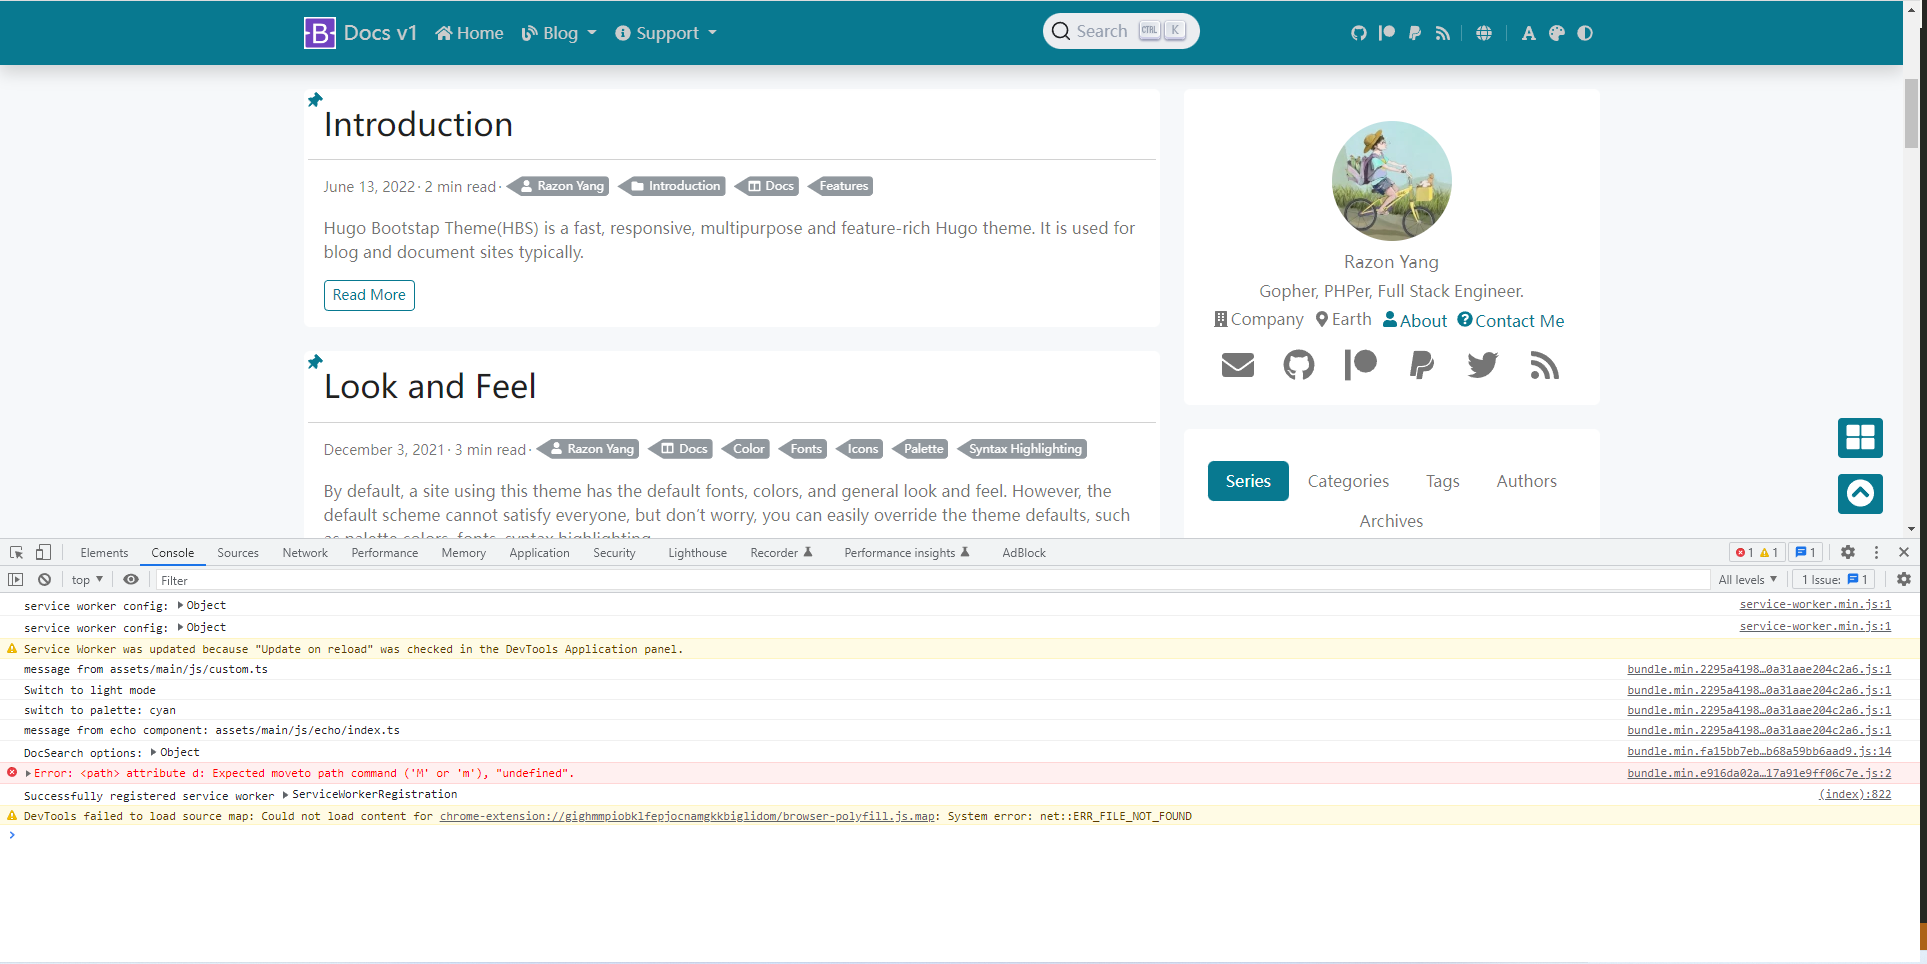
Task: Click the Syntax Highlighting tag badge
Action: click(1023, 449)
